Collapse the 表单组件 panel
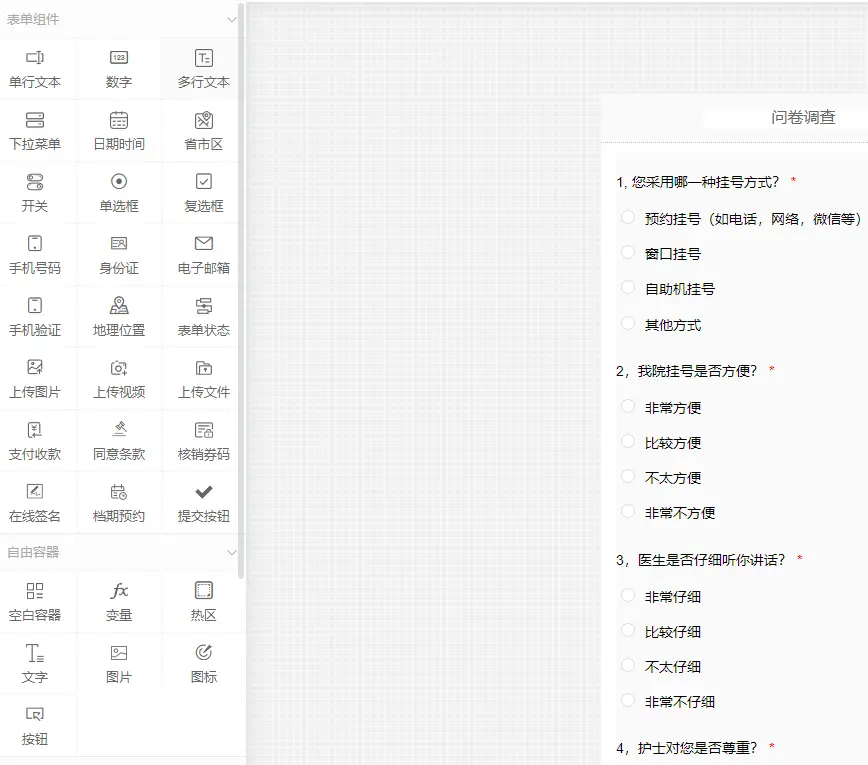868x765 pixels. [231, 18]
